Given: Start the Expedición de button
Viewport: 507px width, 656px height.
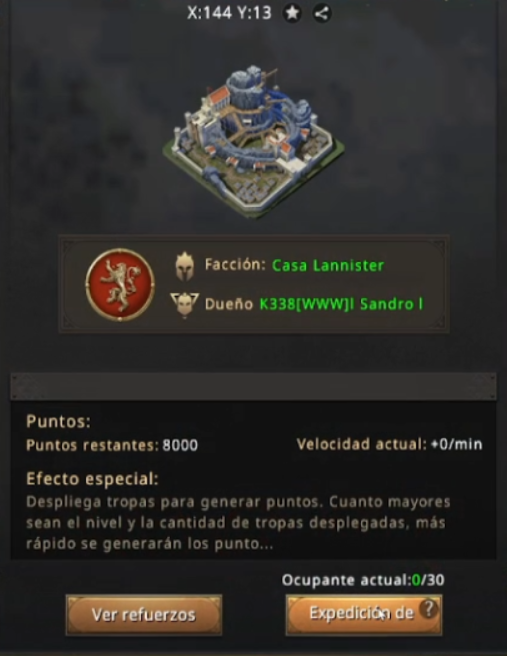Looking at the screenshot, I should (364, 615).
